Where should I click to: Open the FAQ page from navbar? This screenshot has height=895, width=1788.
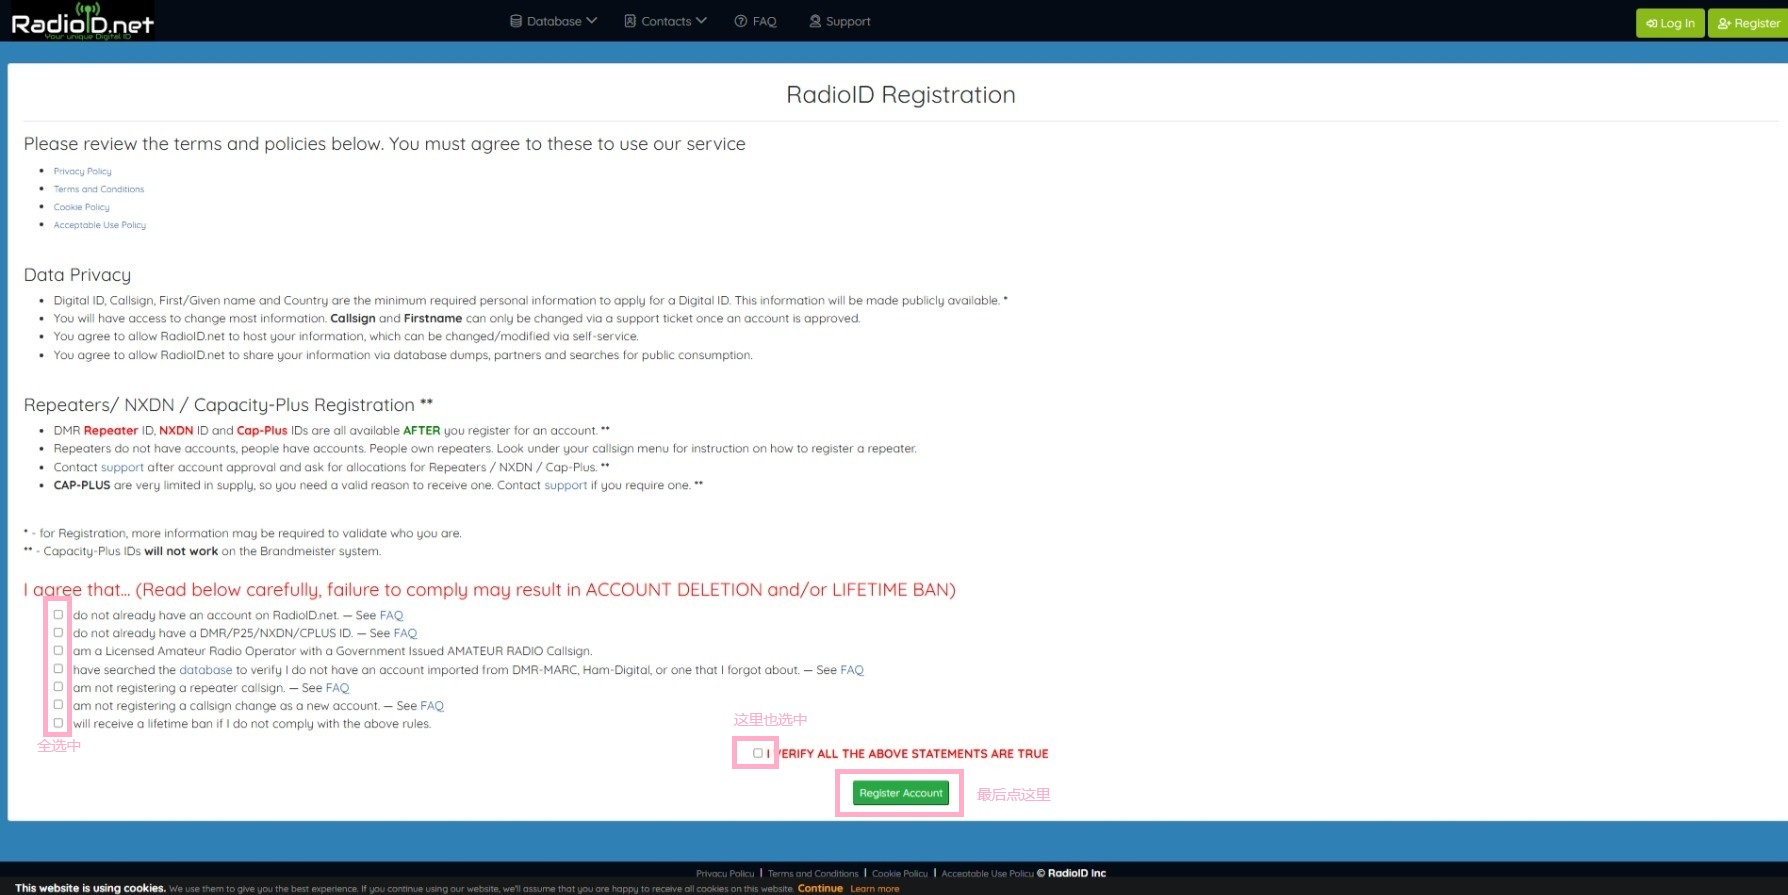[x=756, y=21]
